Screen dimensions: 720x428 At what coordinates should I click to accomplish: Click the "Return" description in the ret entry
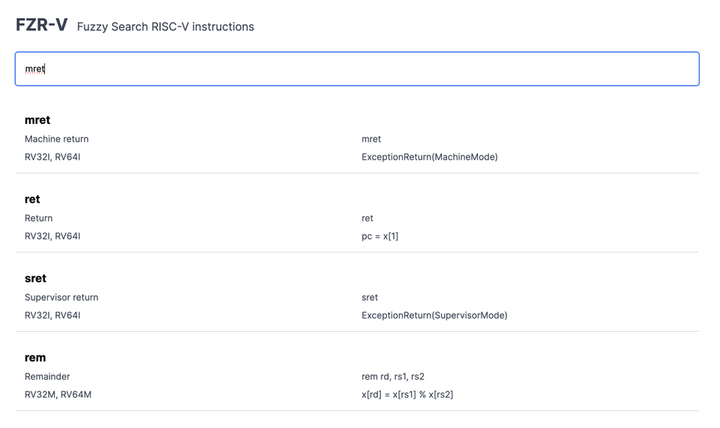pos(39,218)
